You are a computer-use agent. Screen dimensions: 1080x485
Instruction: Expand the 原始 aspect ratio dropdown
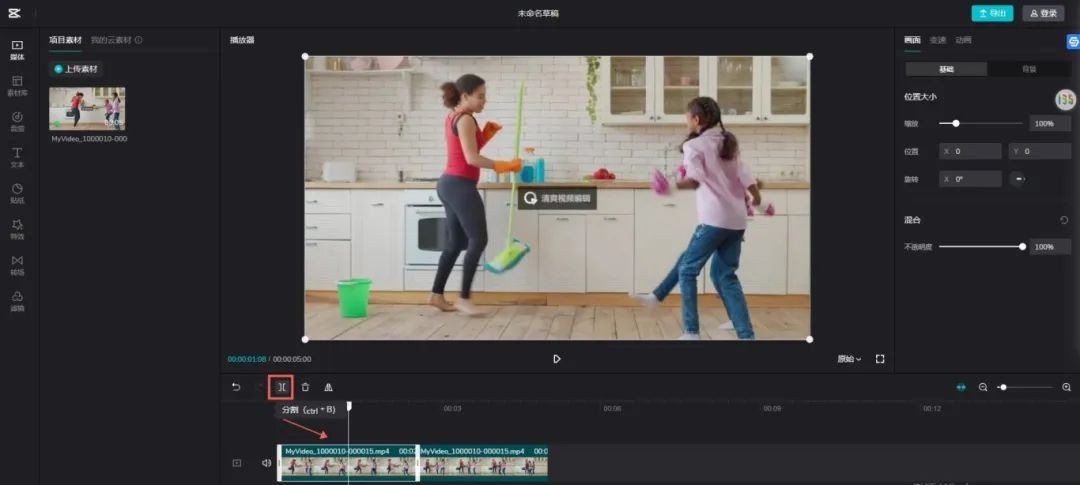click(849, 359)
